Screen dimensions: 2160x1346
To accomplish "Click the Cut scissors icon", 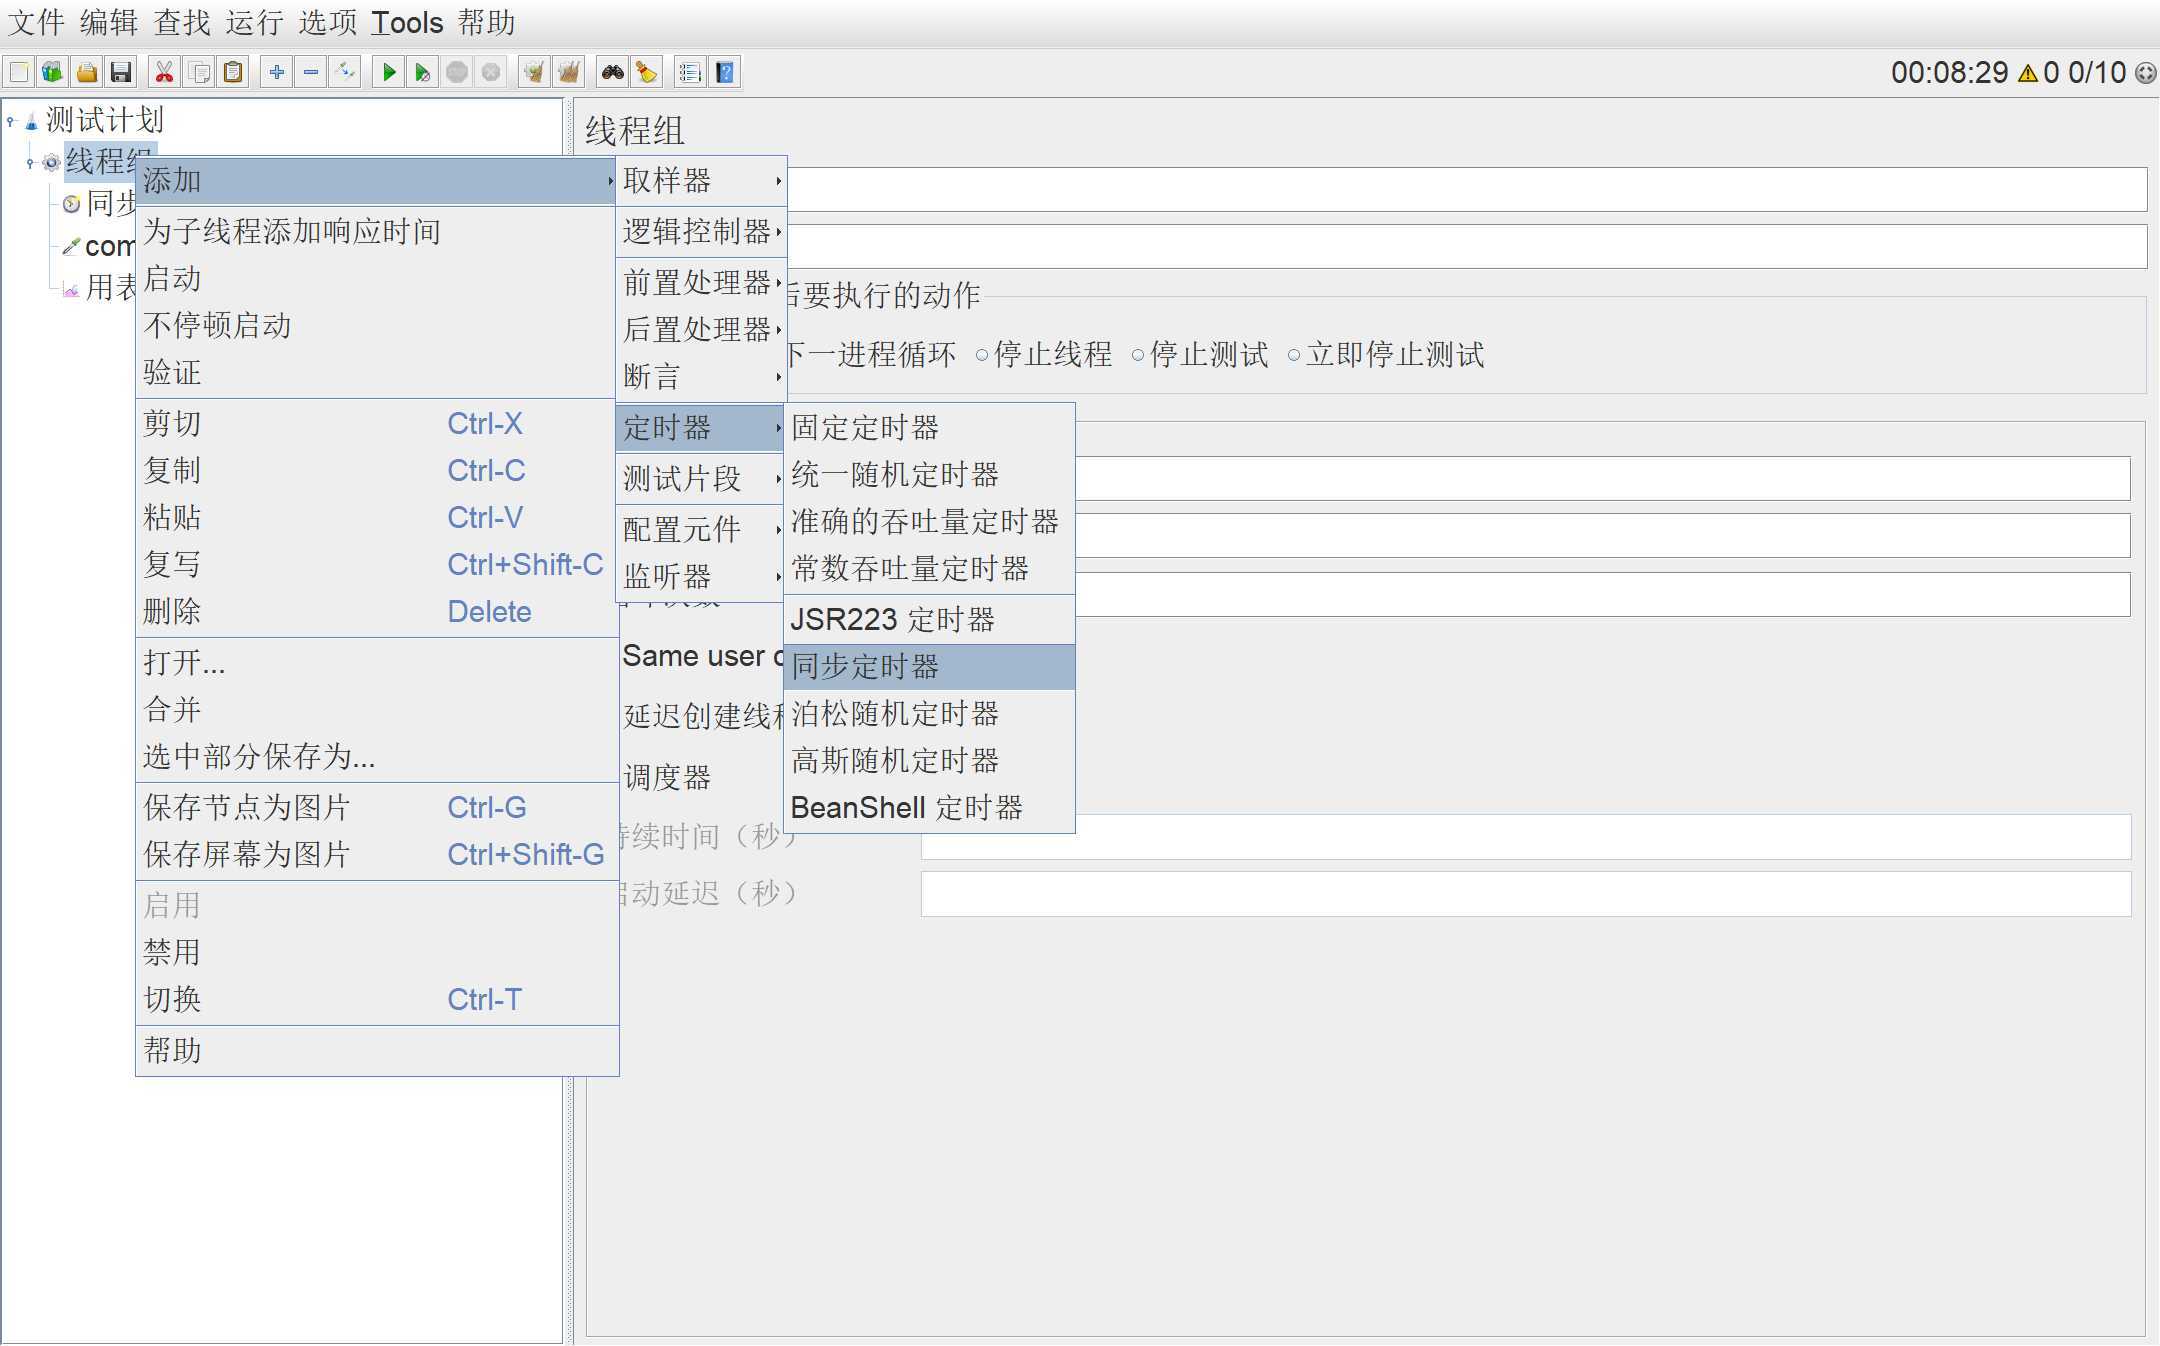I will pos(164,72).
